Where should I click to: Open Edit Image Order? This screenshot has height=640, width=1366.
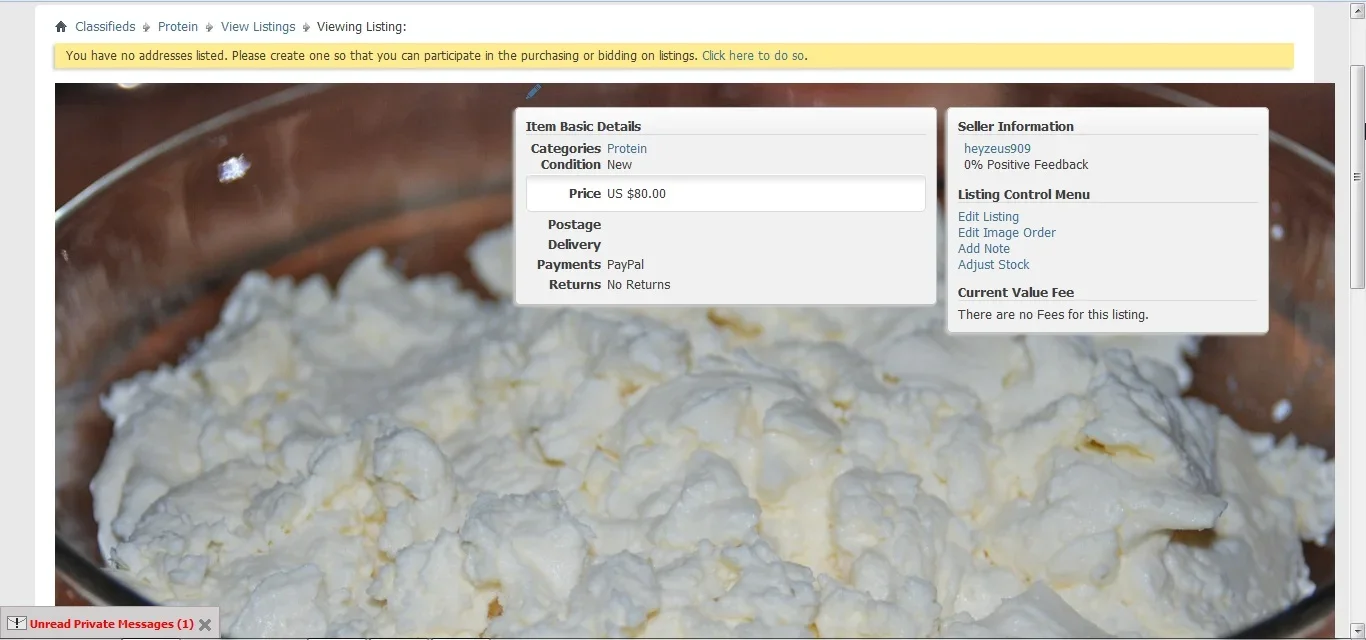1007,233
